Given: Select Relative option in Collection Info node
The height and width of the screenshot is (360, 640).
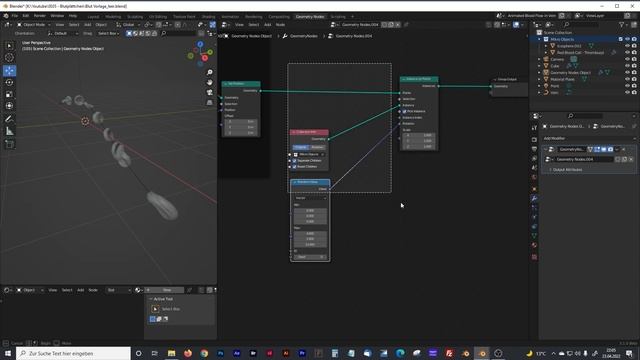Looking at the screenshot, I should click(318, 147).
